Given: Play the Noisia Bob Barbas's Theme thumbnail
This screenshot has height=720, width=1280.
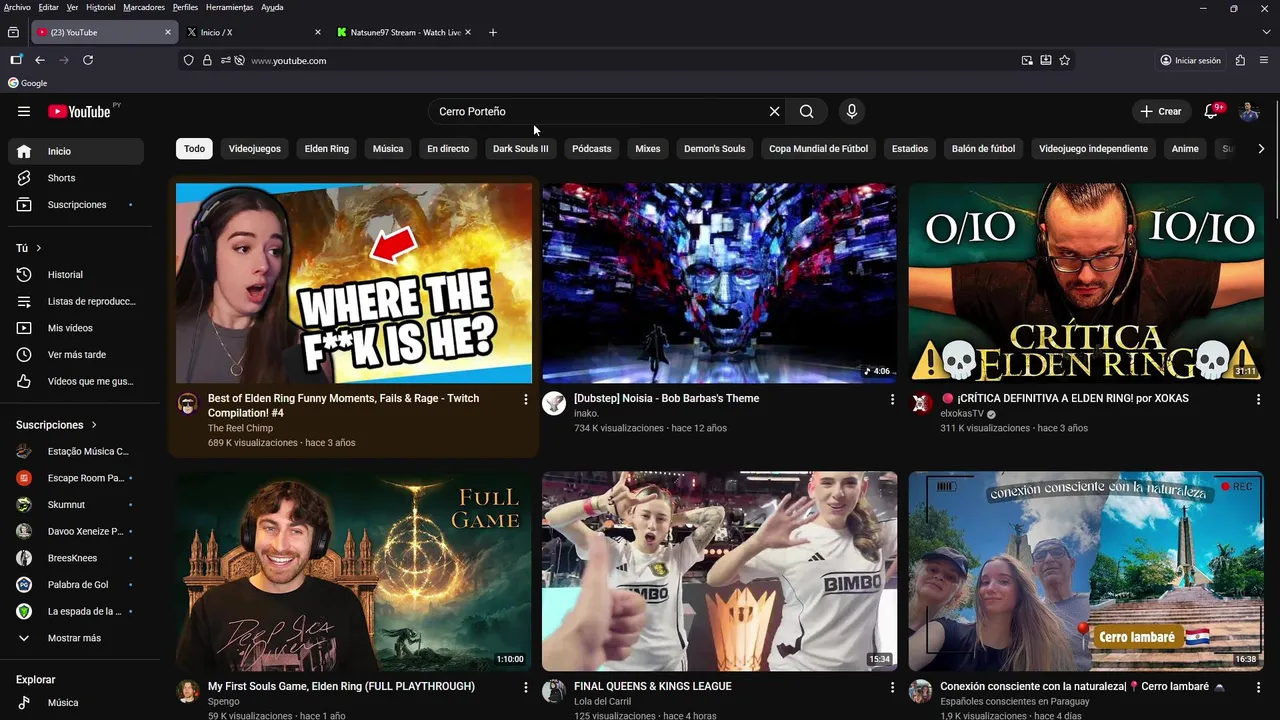Looking at the screenshot, I should (719, 283).
